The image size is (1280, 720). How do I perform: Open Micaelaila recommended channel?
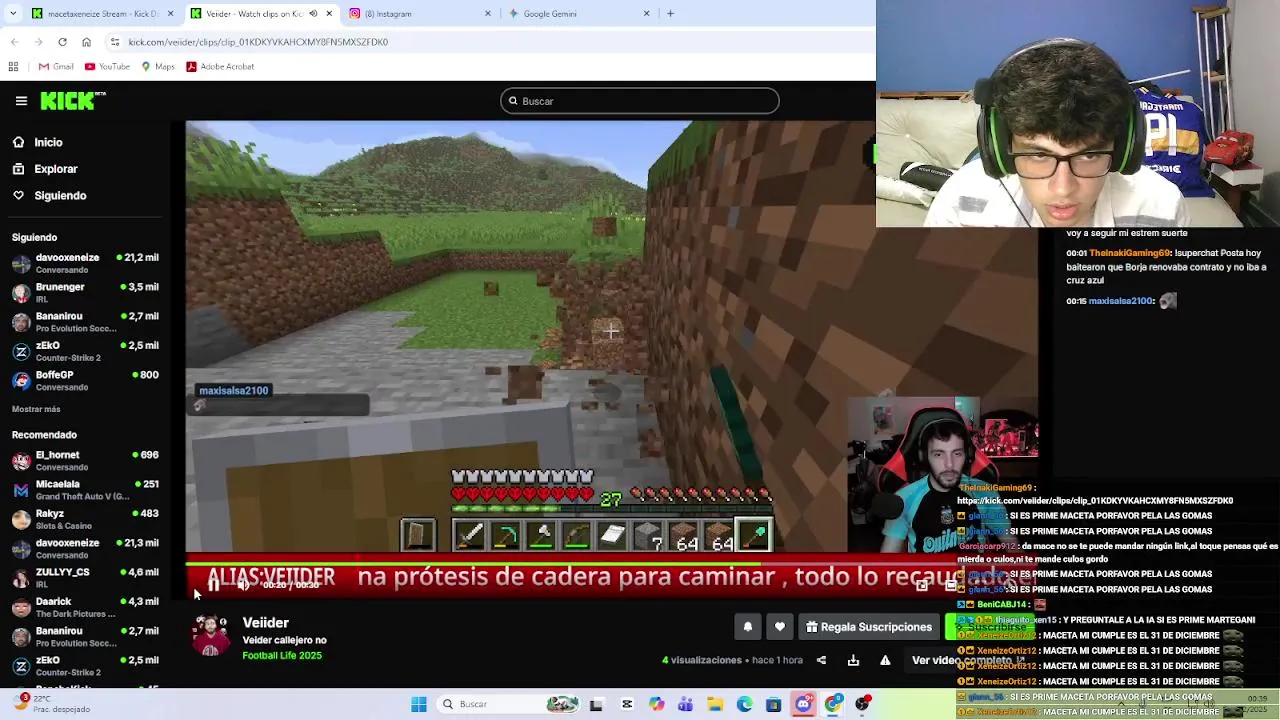[x=85, y=490]
